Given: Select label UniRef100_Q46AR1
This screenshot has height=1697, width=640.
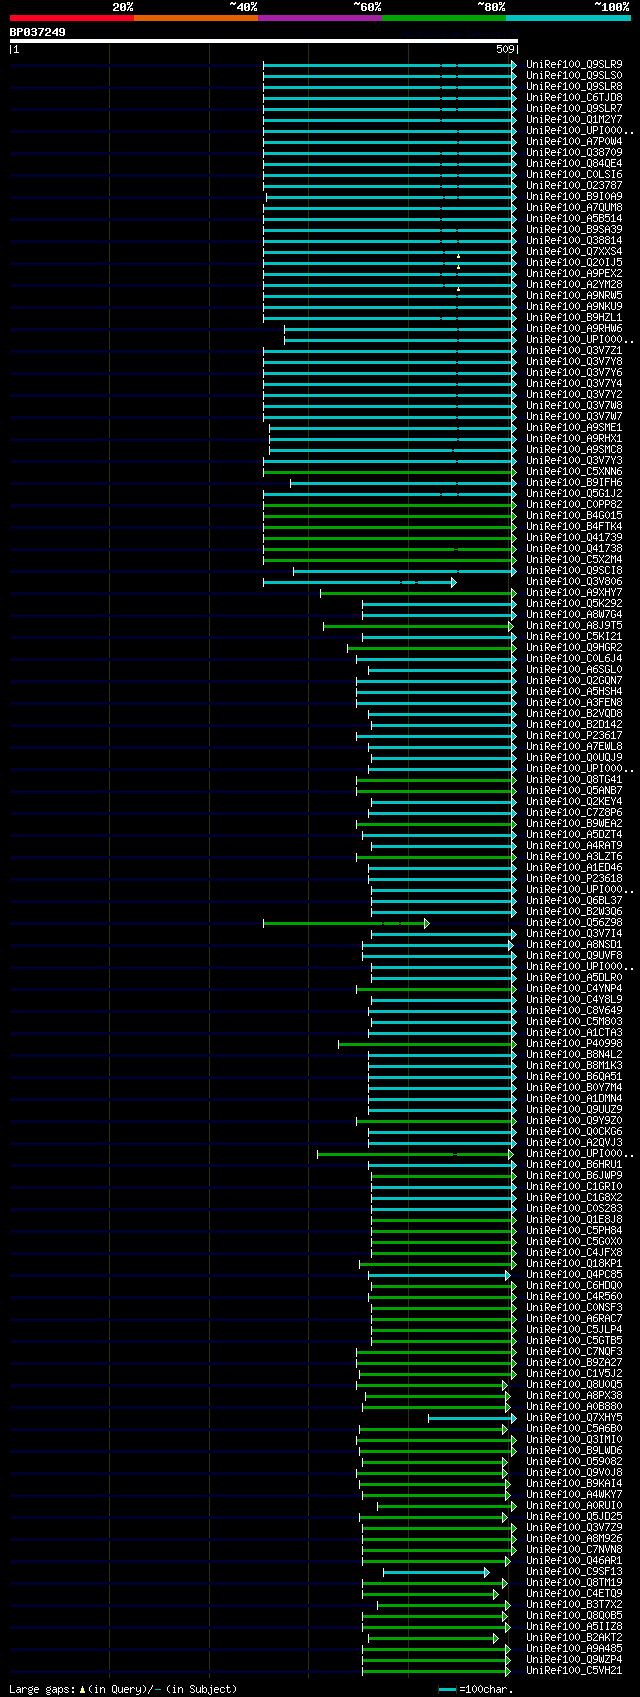Looking at the screenshot, I should [574, 1561].
